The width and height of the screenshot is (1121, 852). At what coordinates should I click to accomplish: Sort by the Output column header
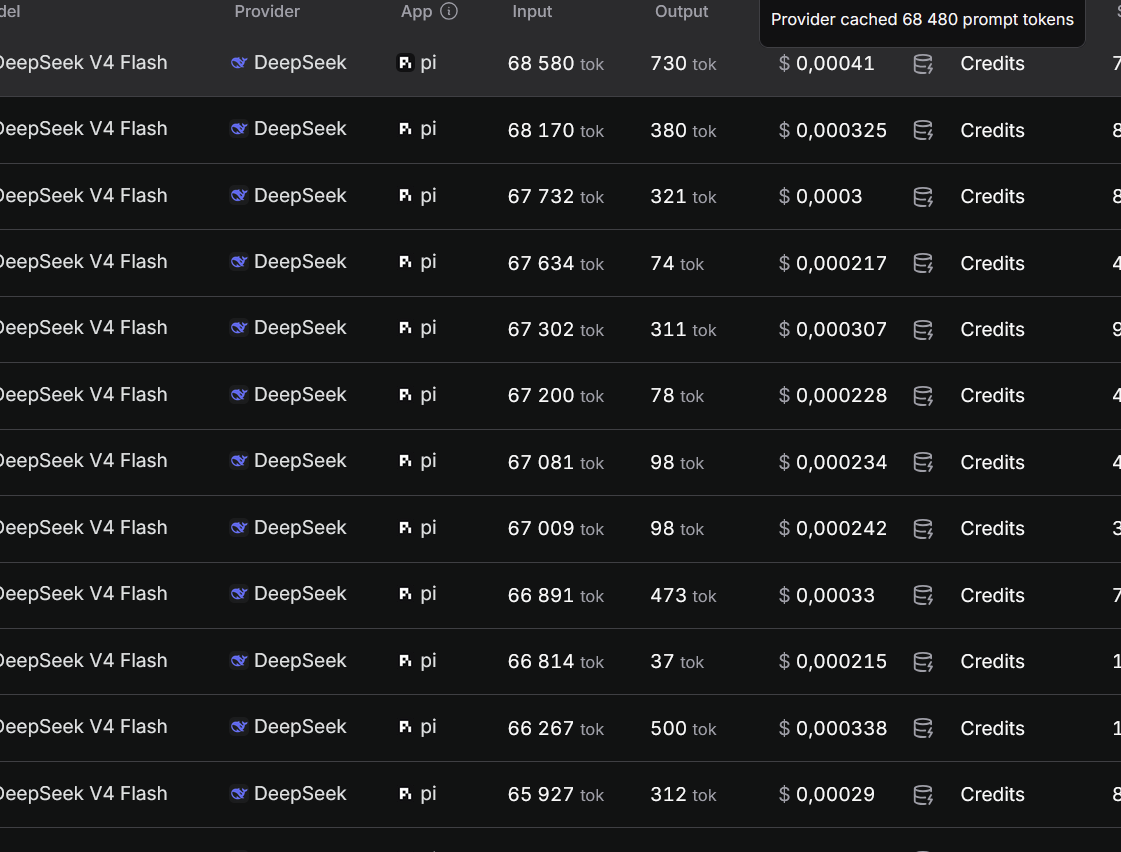click(681, 11)
